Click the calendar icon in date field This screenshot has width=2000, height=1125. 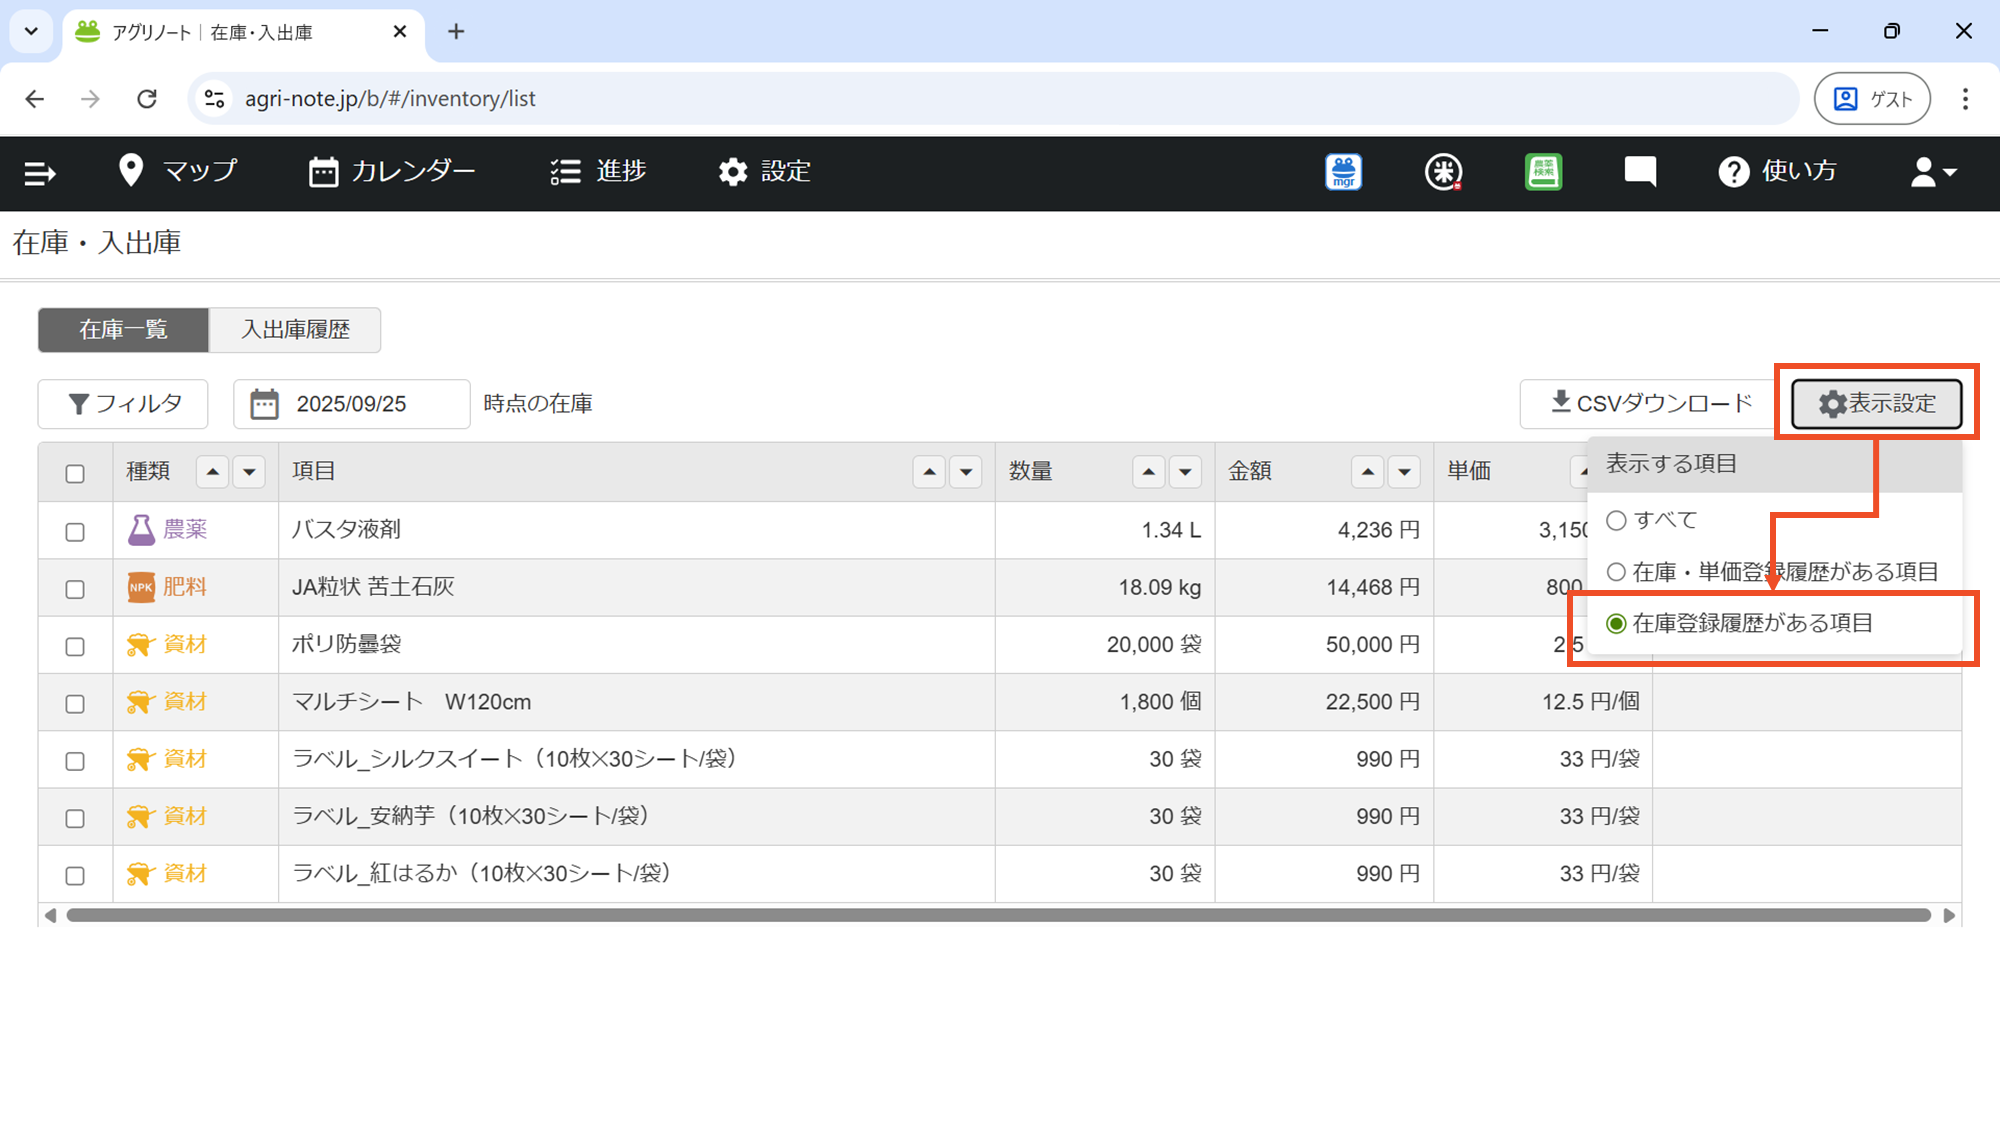[x=264, y=404]
